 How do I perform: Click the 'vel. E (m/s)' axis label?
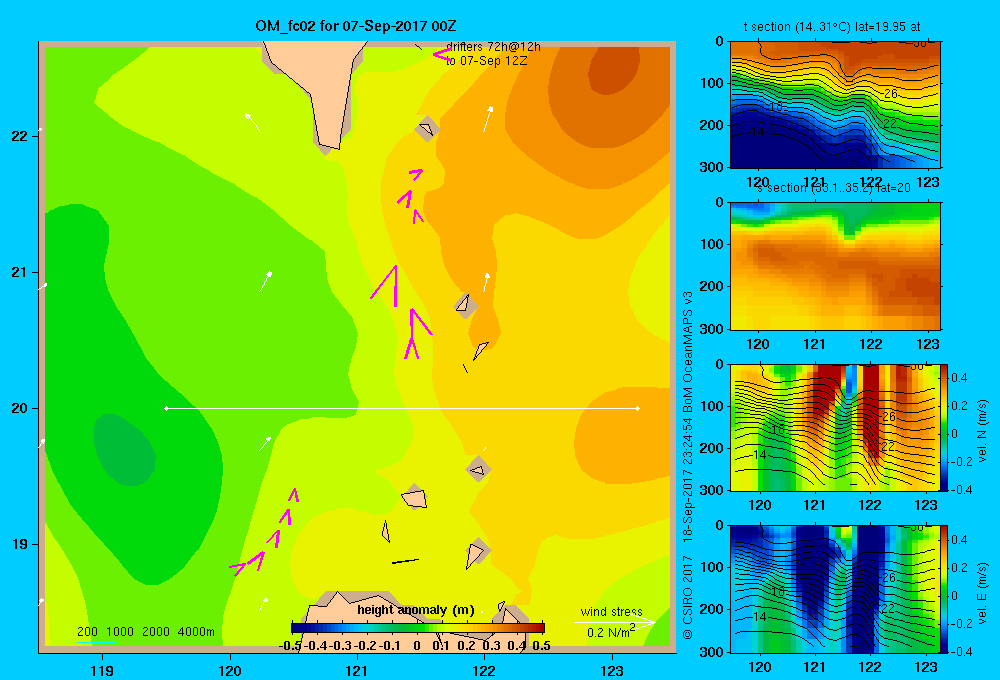click(982, 592)
